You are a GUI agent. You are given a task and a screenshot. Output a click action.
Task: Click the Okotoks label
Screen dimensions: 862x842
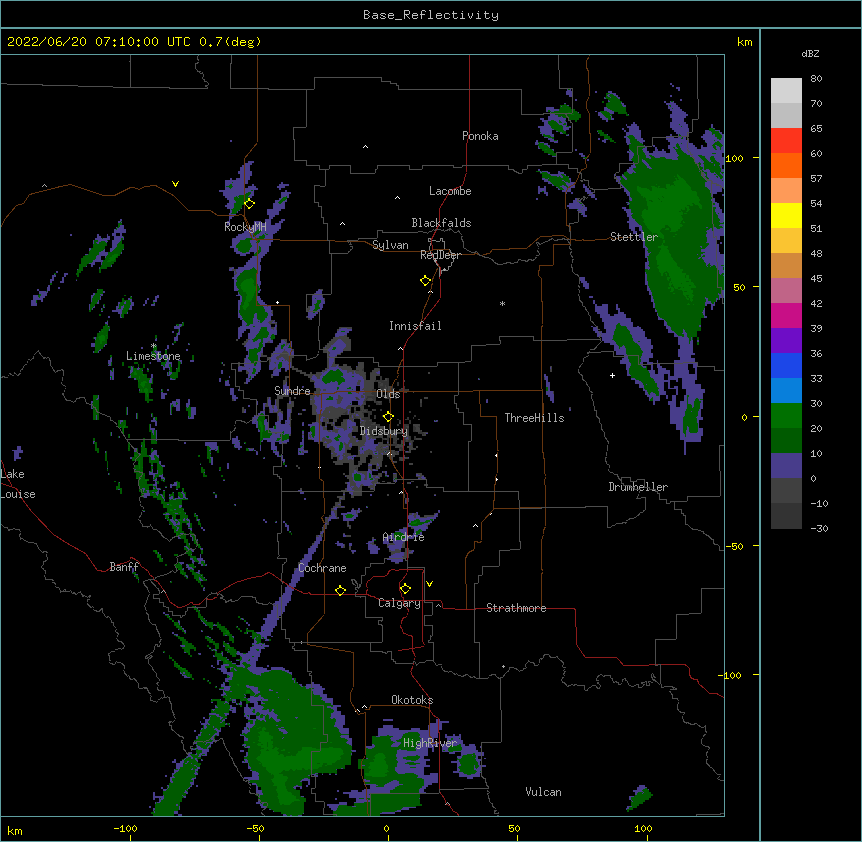coord(412,700)
